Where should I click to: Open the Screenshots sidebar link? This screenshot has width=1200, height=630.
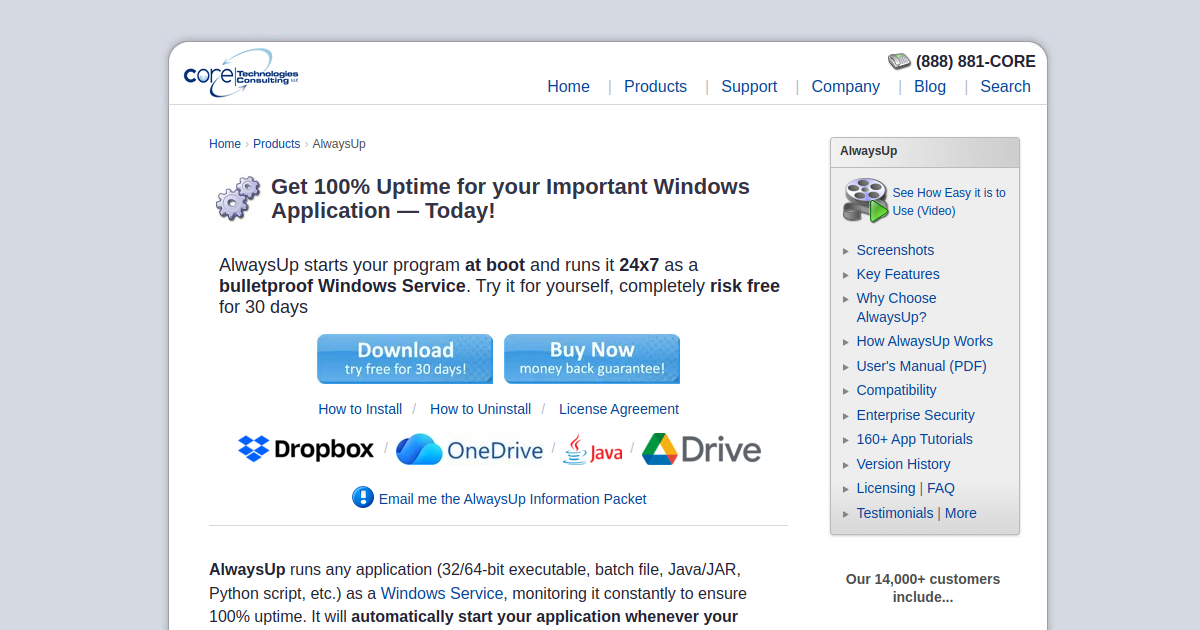pos(895,250)
